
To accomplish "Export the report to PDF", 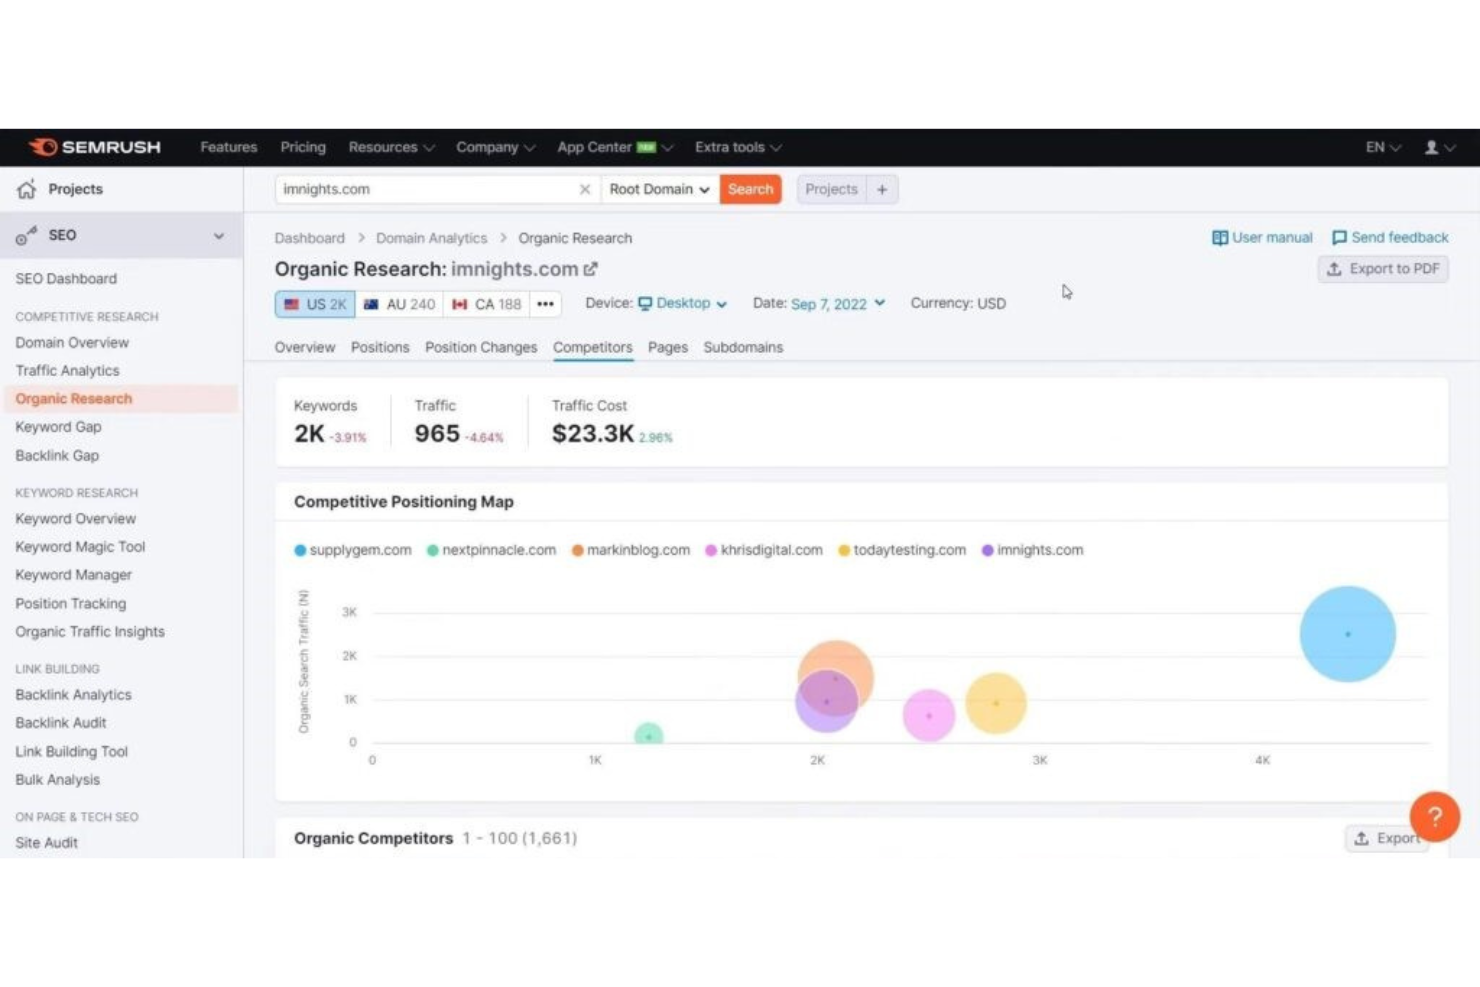I will (x=1383, y=269).
